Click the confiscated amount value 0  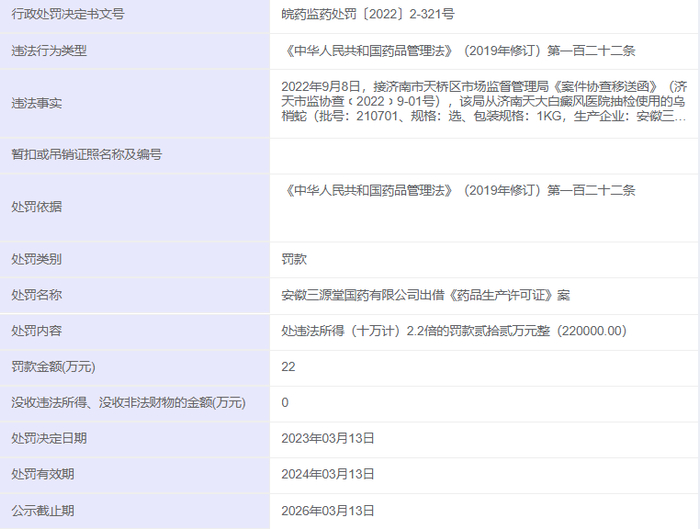coord(285,403)
